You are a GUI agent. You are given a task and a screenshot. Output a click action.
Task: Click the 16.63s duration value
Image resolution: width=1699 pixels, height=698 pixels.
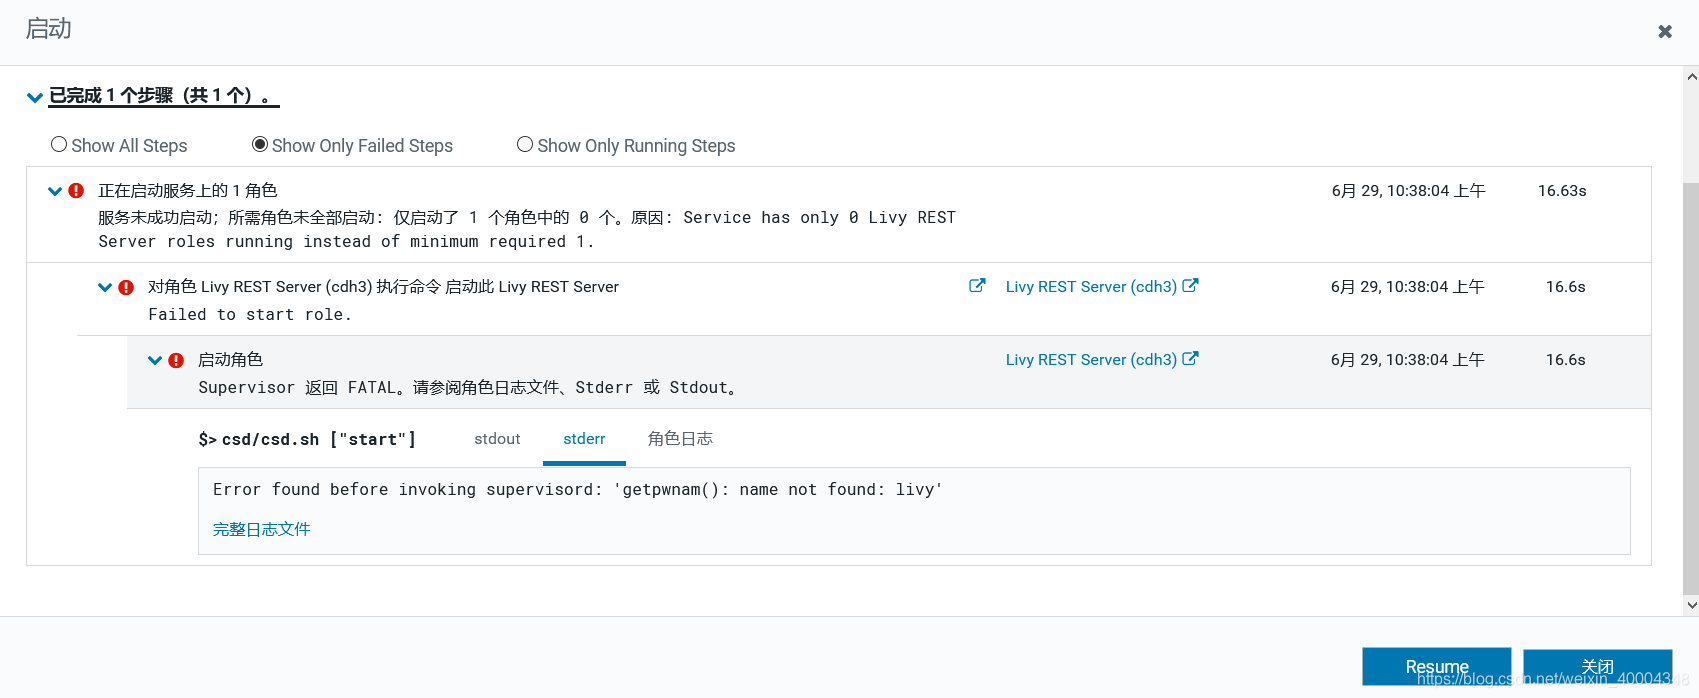(1562, 191)
